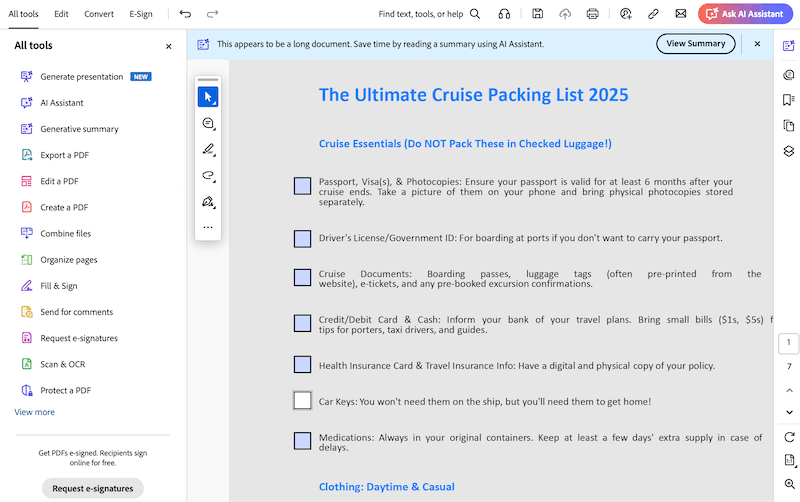Save the document using the floppy disk icon

pos(538,14)
